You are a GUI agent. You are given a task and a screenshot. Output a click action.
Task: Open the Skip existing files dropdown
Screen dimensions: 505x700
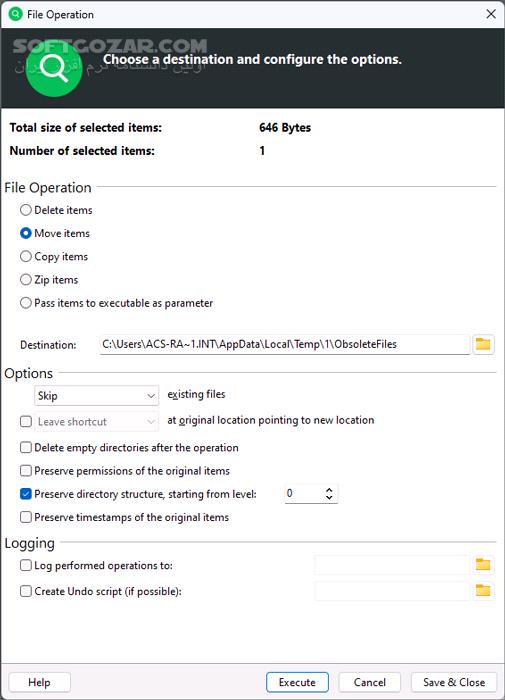pyautogui.click(x=96, y=396)
